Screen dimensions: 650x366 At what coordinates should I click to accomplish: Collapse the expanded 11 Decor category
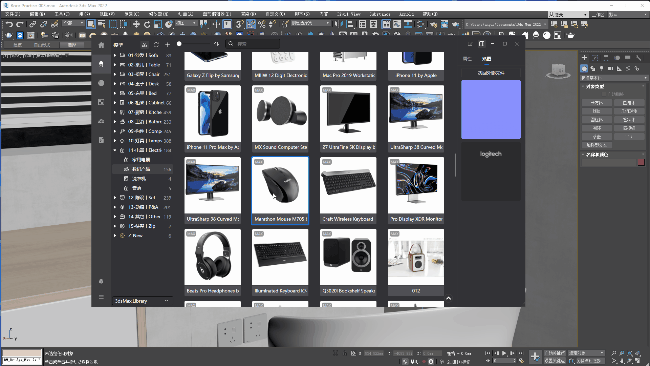(x=115, y=150)
